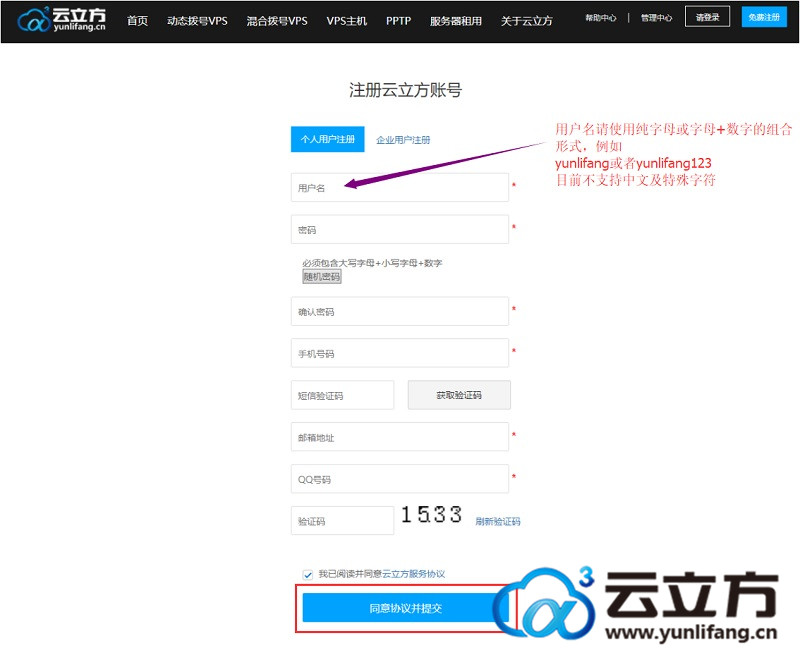Click the 随机密码 button

point(322,277)
